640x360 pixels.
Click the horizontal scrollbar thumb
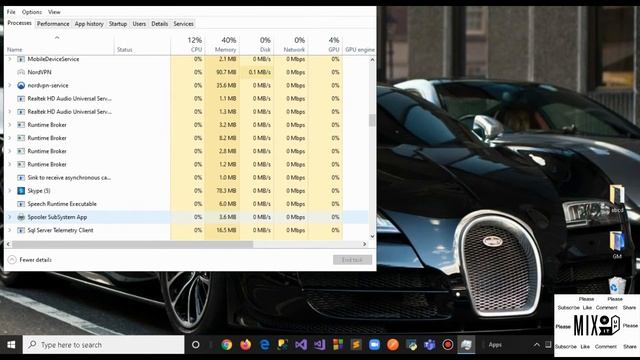[x=132, y=244]
